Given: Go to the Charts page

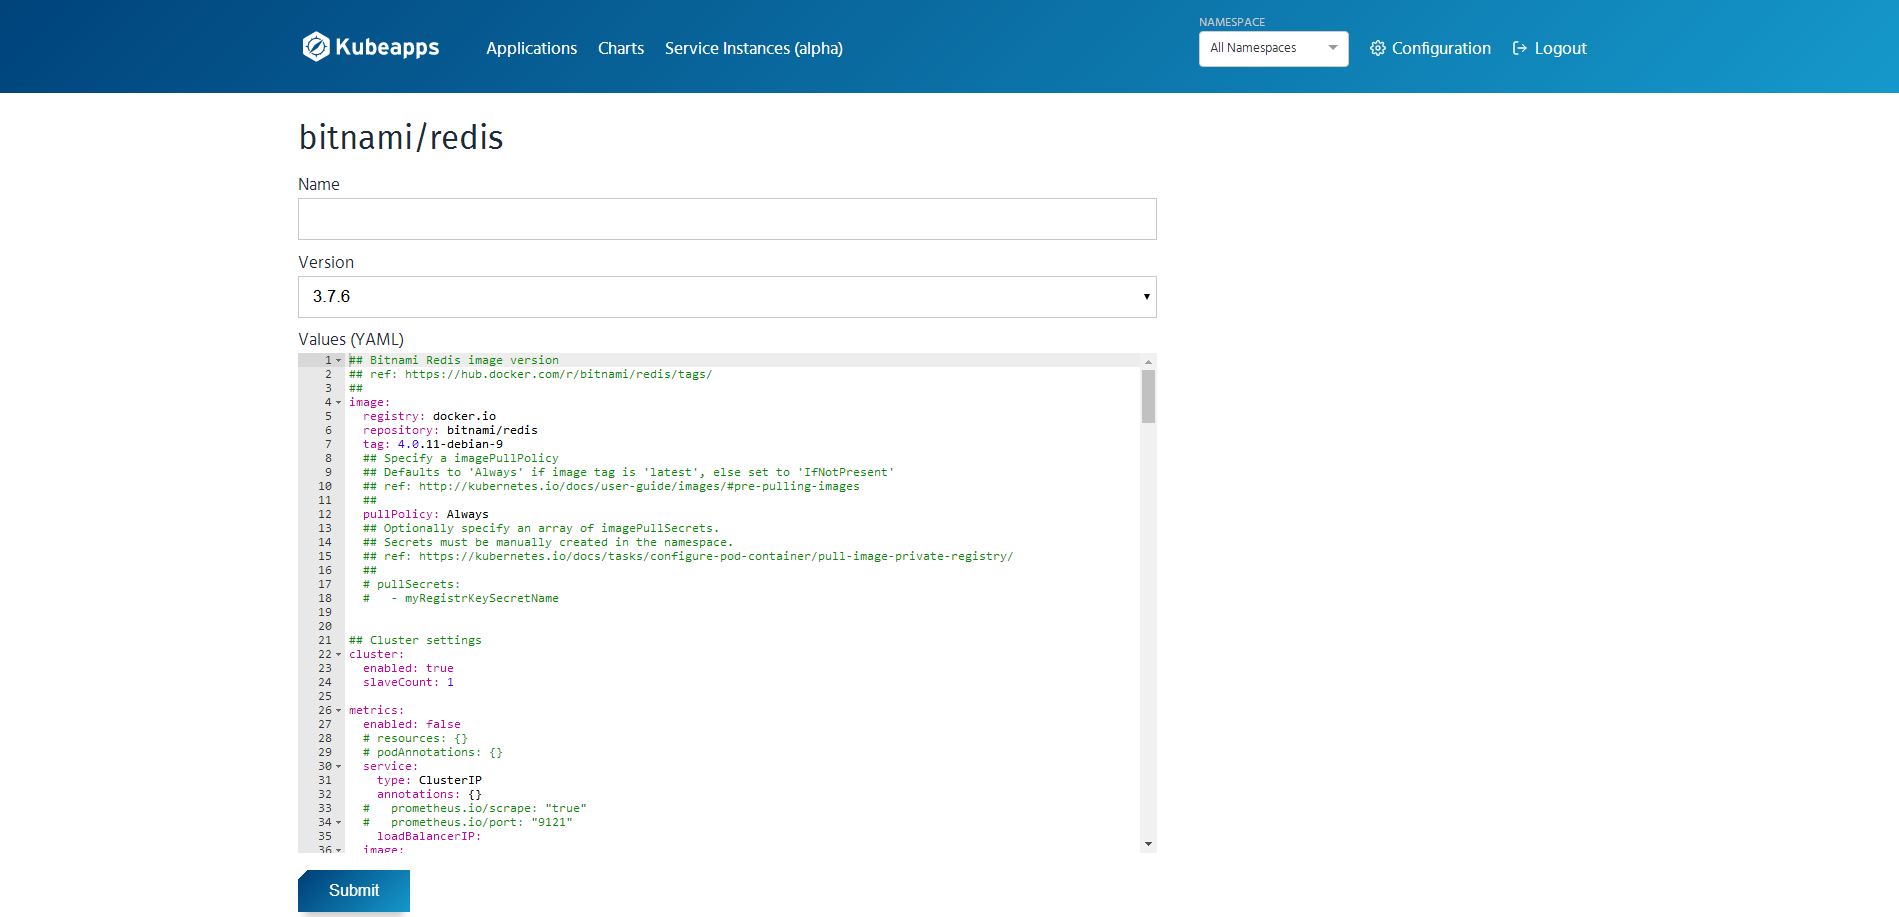Looking at the screenshot, I should [621, 48].
